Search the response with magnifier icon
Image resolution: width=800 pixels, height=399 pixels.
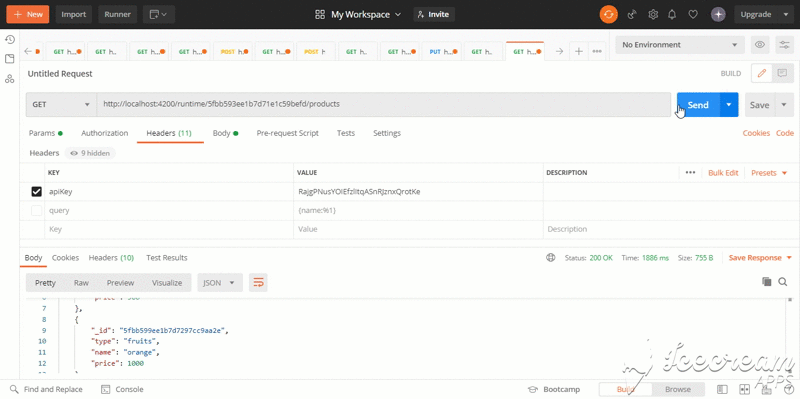(783, 282)
